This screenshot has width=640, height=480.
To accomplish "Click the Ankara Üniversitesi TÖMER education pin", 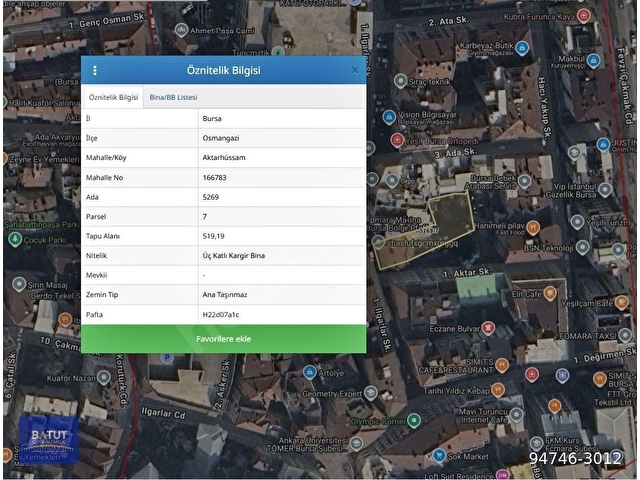I will point(356,443).
